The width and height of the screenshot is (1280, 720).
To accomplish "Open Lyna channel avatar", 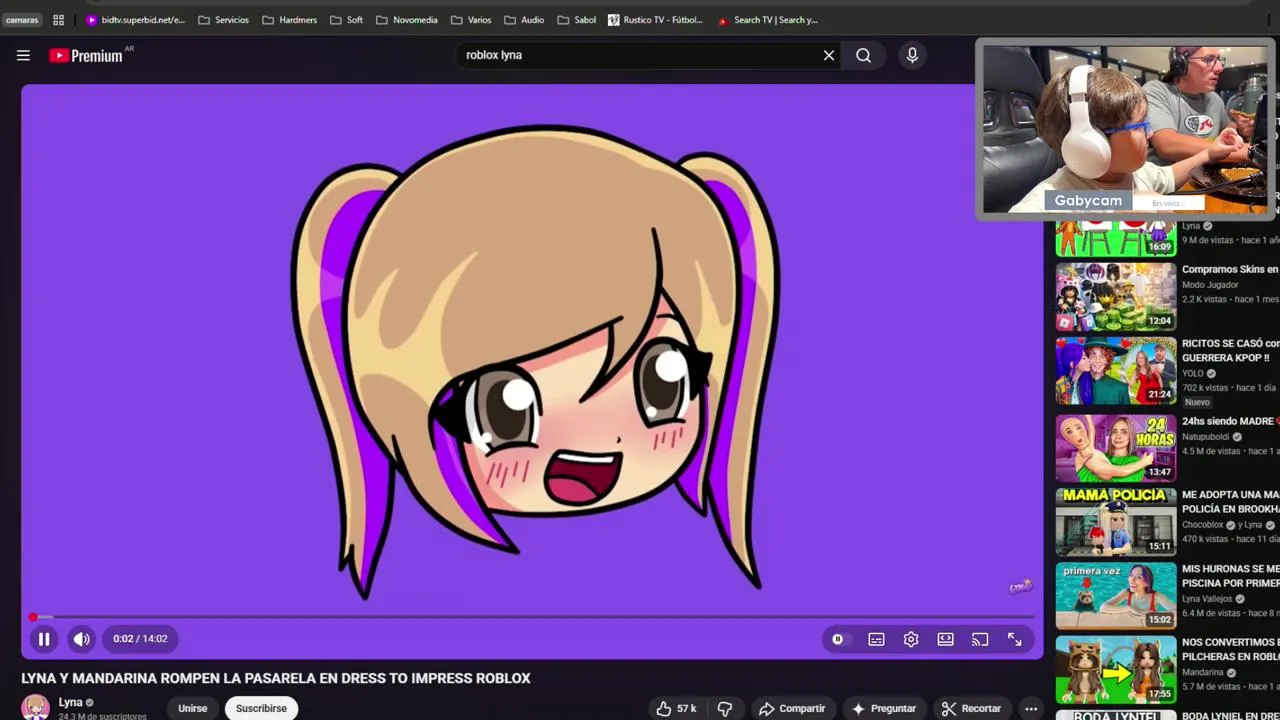I will (36, 708).
